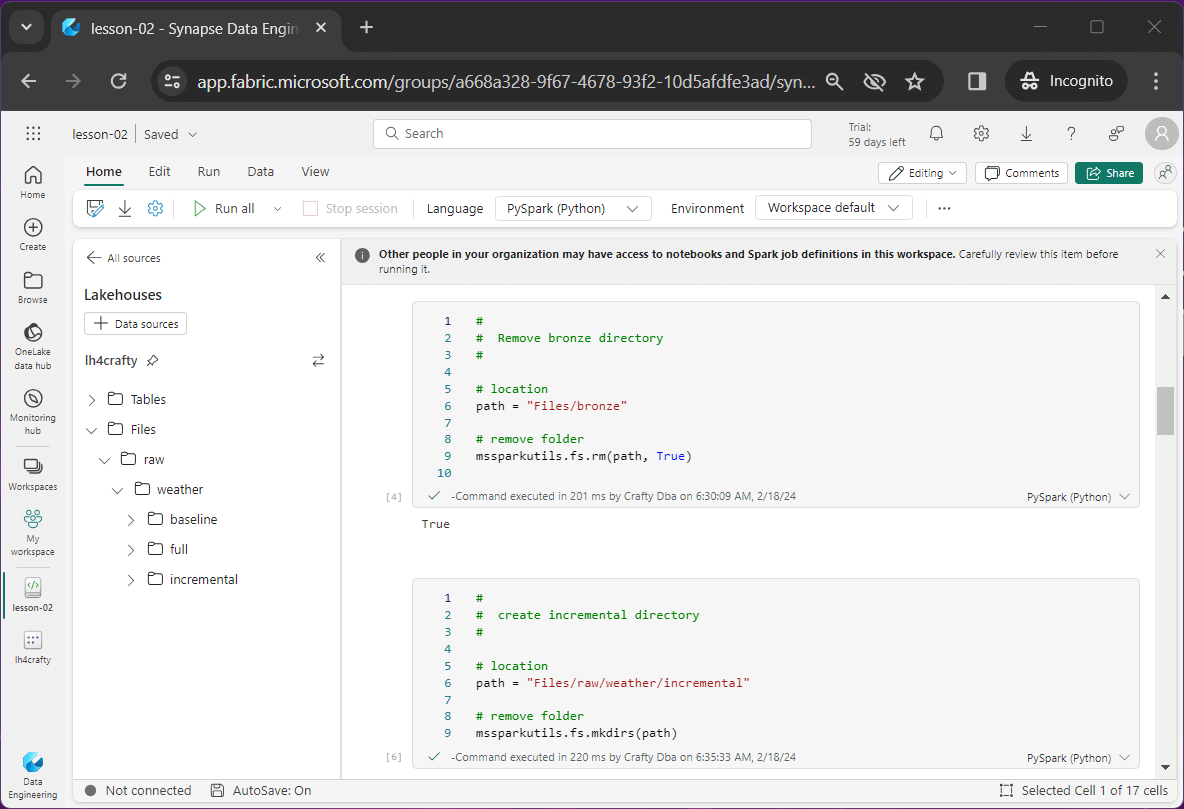Click the download icon in notebook toolbar

click(125, 208)
